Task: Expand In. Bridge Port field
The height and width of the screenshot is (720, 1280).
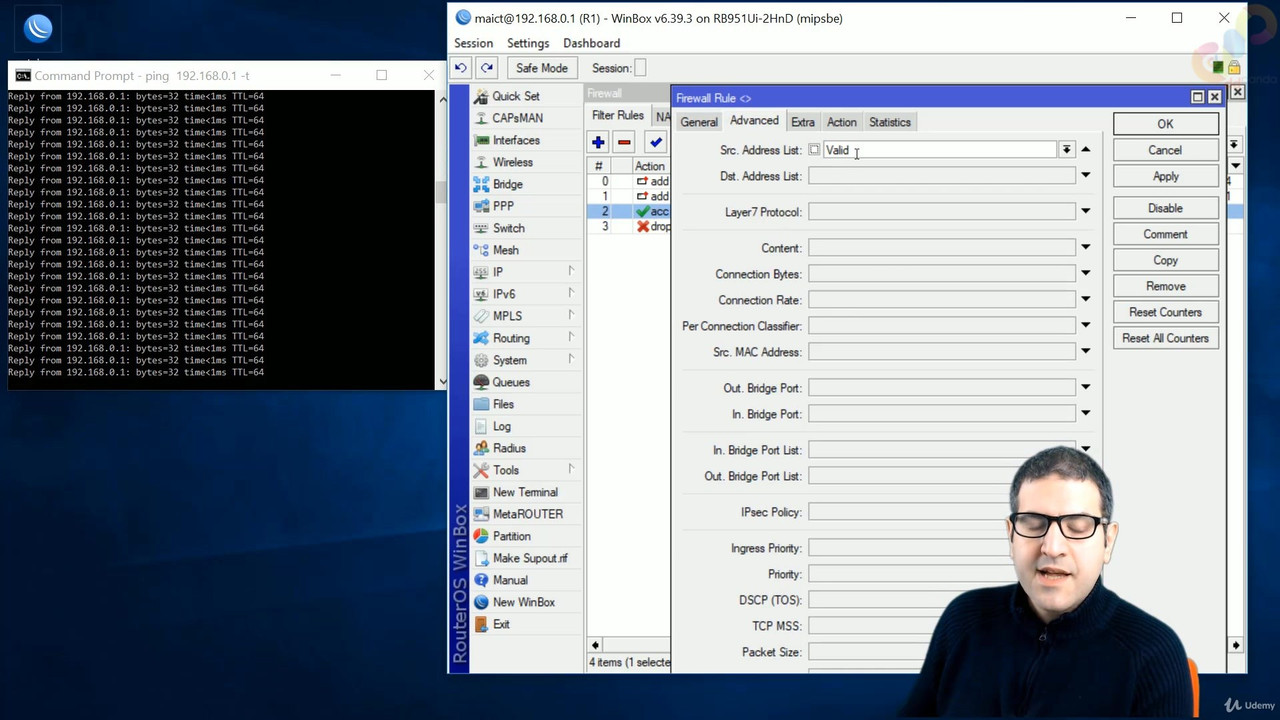Action: click(x=1085, y=414)
